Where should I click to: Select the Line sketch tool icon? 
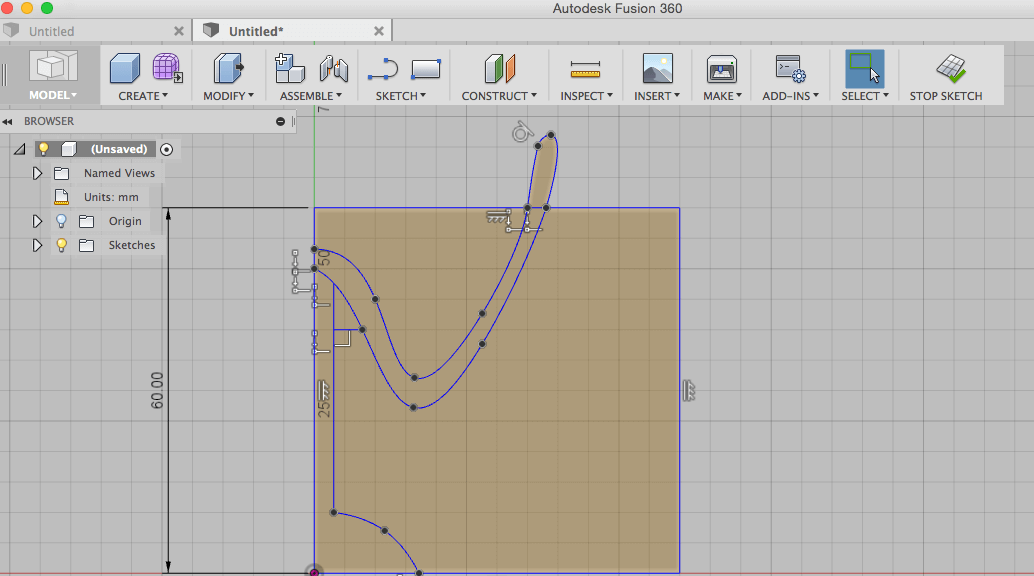coord(382,69)
